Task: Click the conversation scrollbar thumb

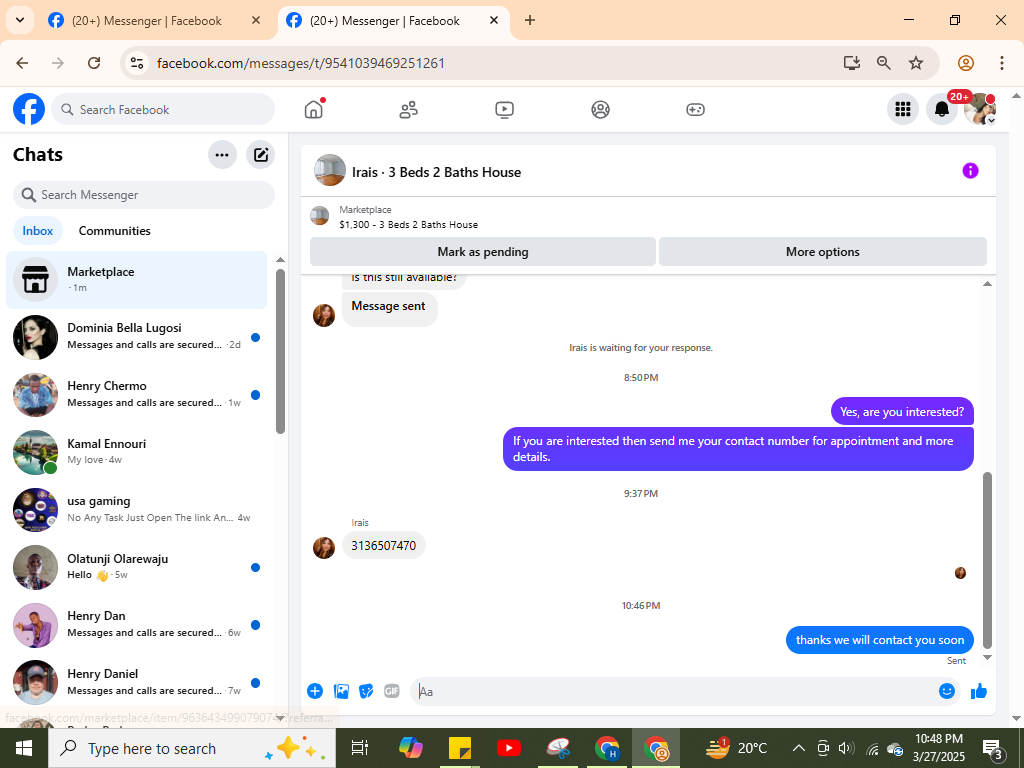Action: pos(987,560)
